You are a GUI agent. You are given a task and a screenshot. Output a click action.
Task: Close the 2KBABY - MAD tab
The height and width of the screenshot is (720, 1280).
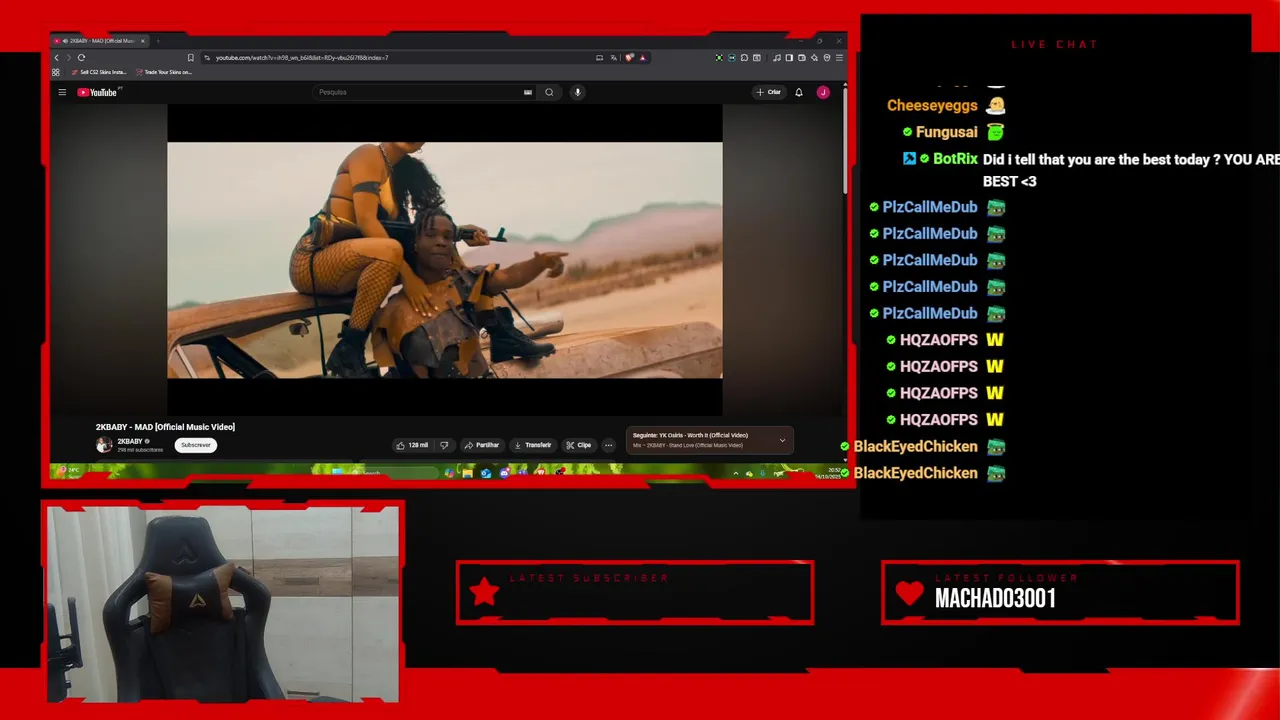(x=142, y=41)
